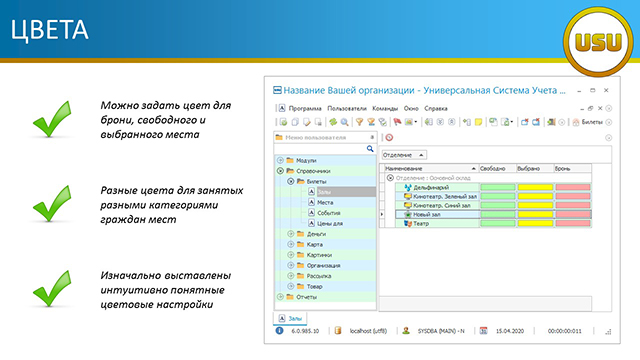Image resolution: width=640 pixels, height=360 pixels.
Task: Select the Места tree item
Action: point(325,202)
